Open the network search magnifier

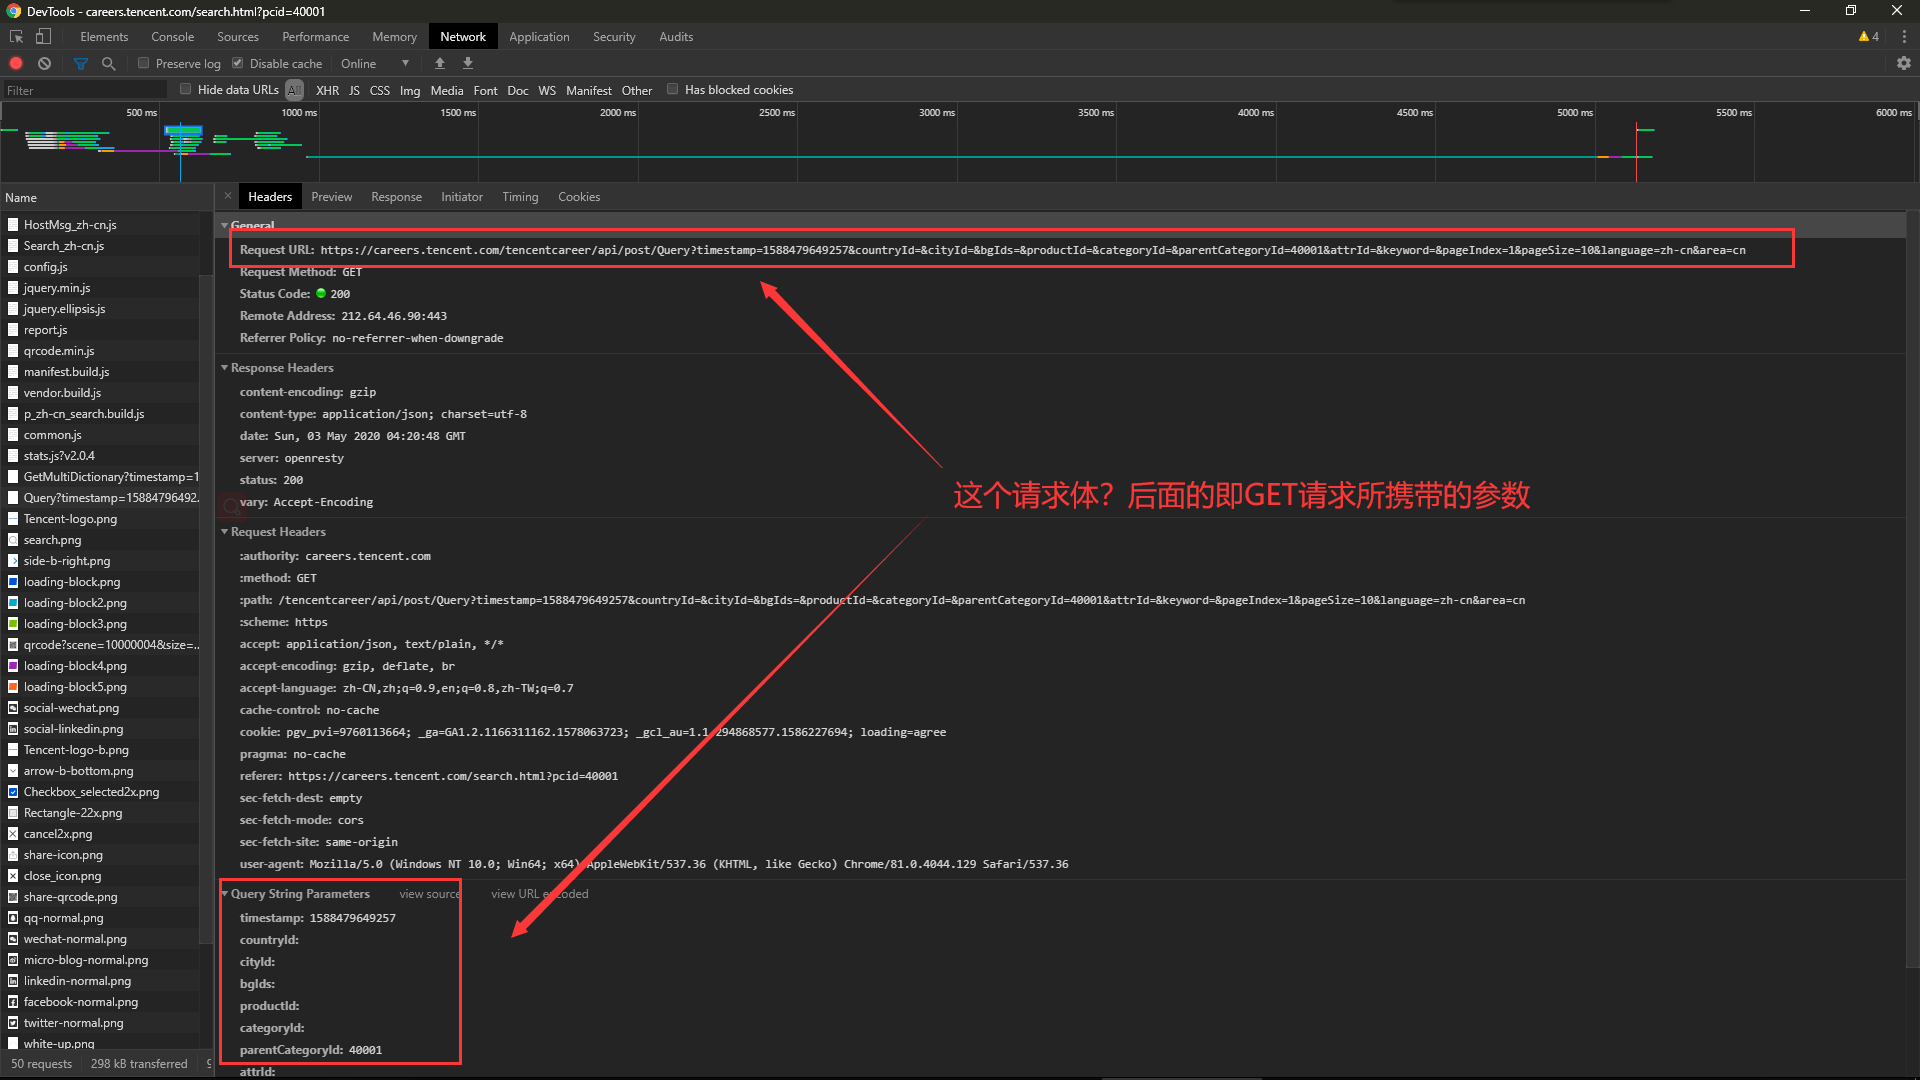109,63
